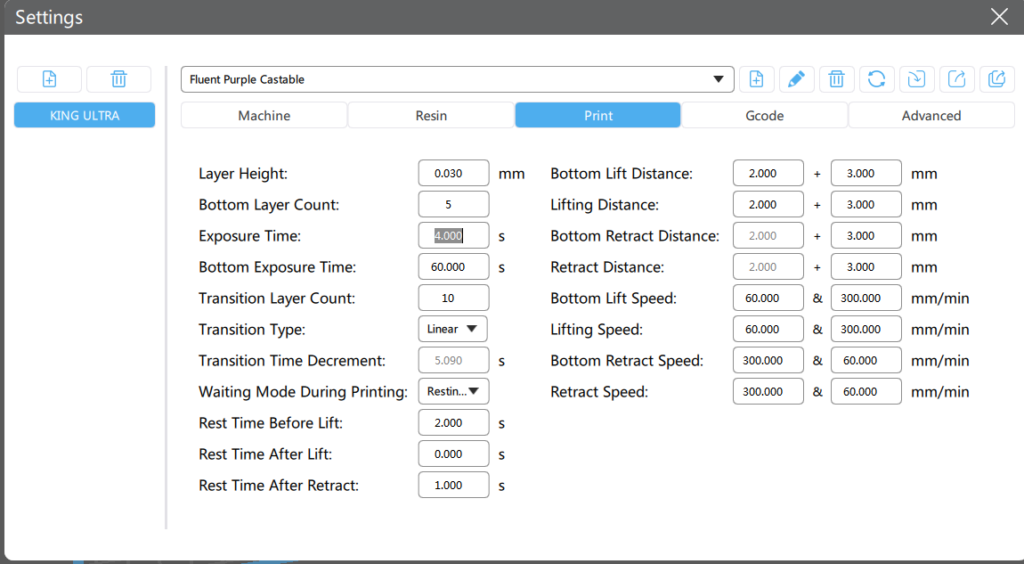Import profile with the download-box icon
Screen dimensions: 1024x564
point(917,79)
